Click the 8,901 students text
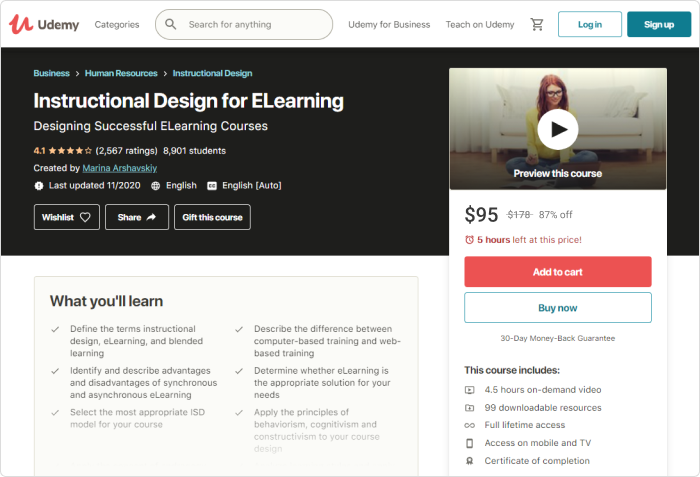The width and height of the screenshot is (700, 477). (194, 151)
